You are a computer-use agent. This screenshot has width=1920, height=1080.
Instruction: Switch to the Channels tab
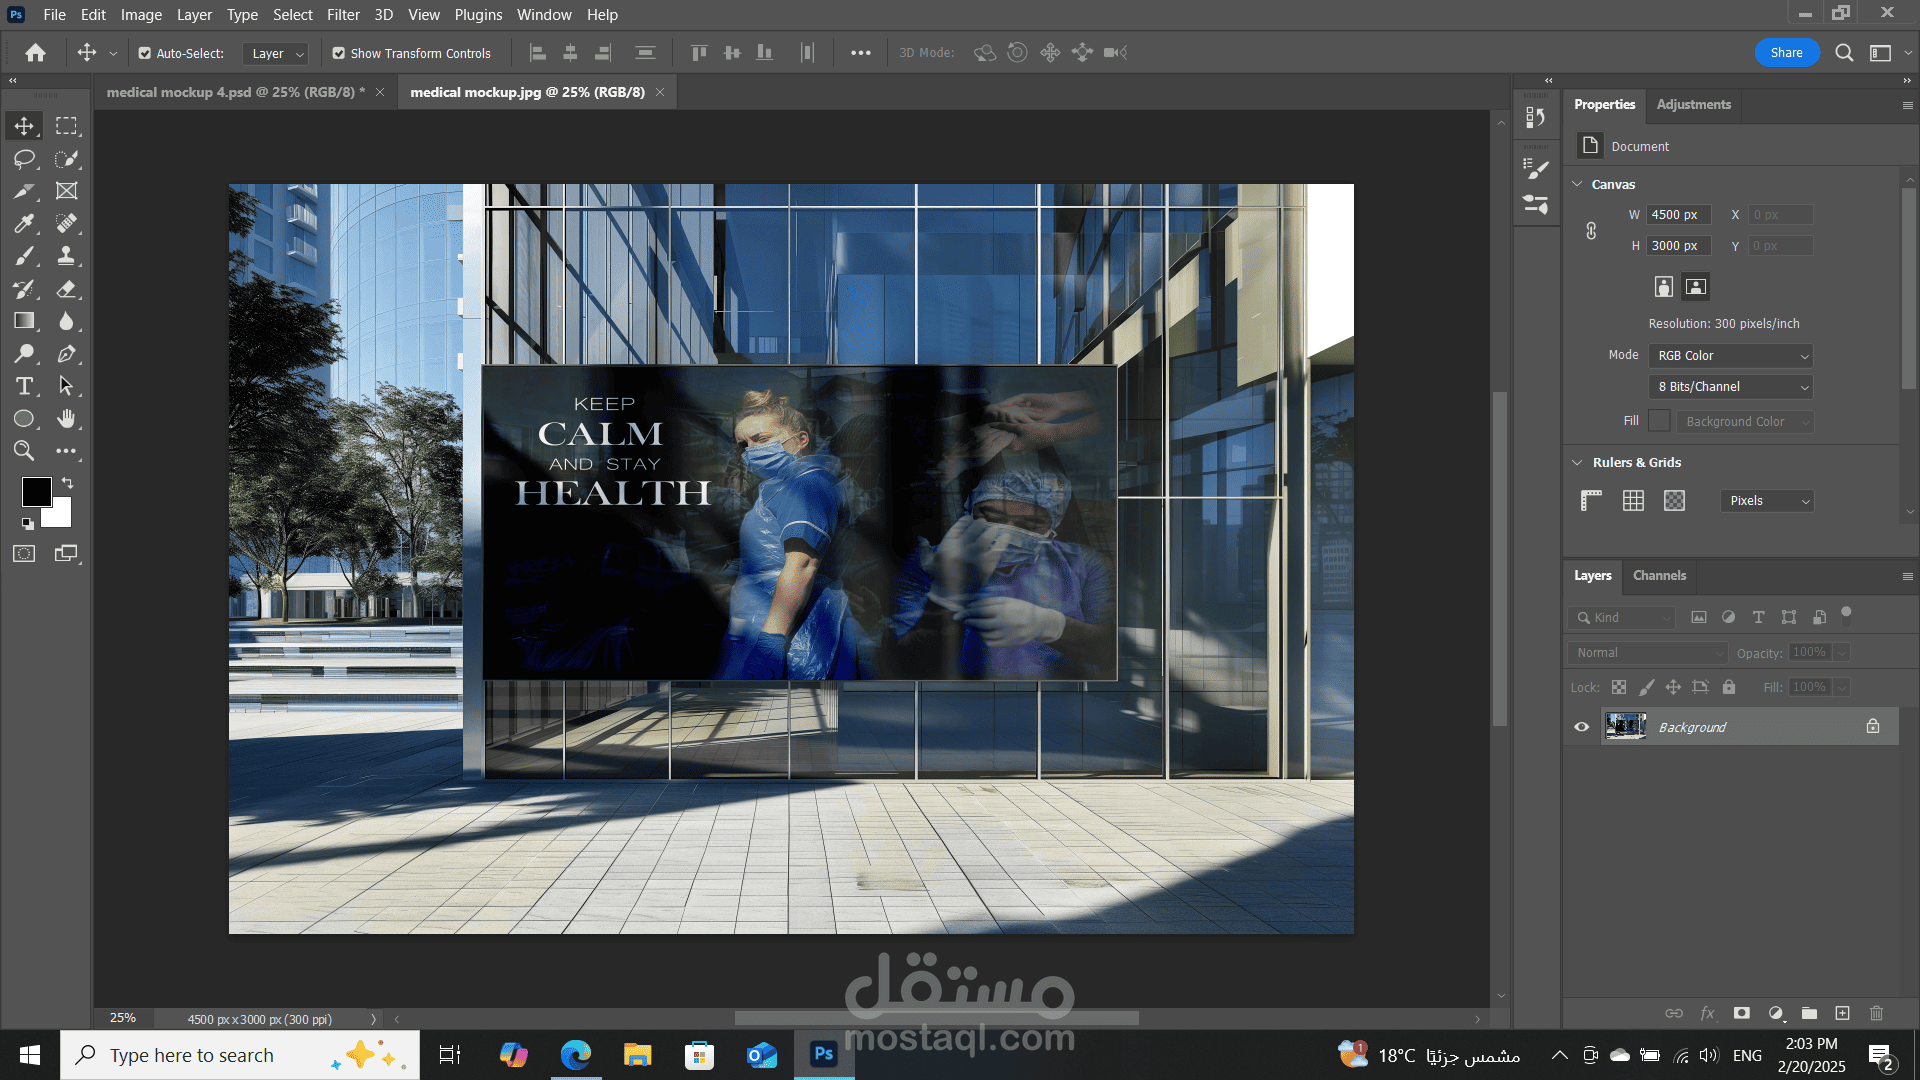pyautogui.click(x=1659, y=575)
